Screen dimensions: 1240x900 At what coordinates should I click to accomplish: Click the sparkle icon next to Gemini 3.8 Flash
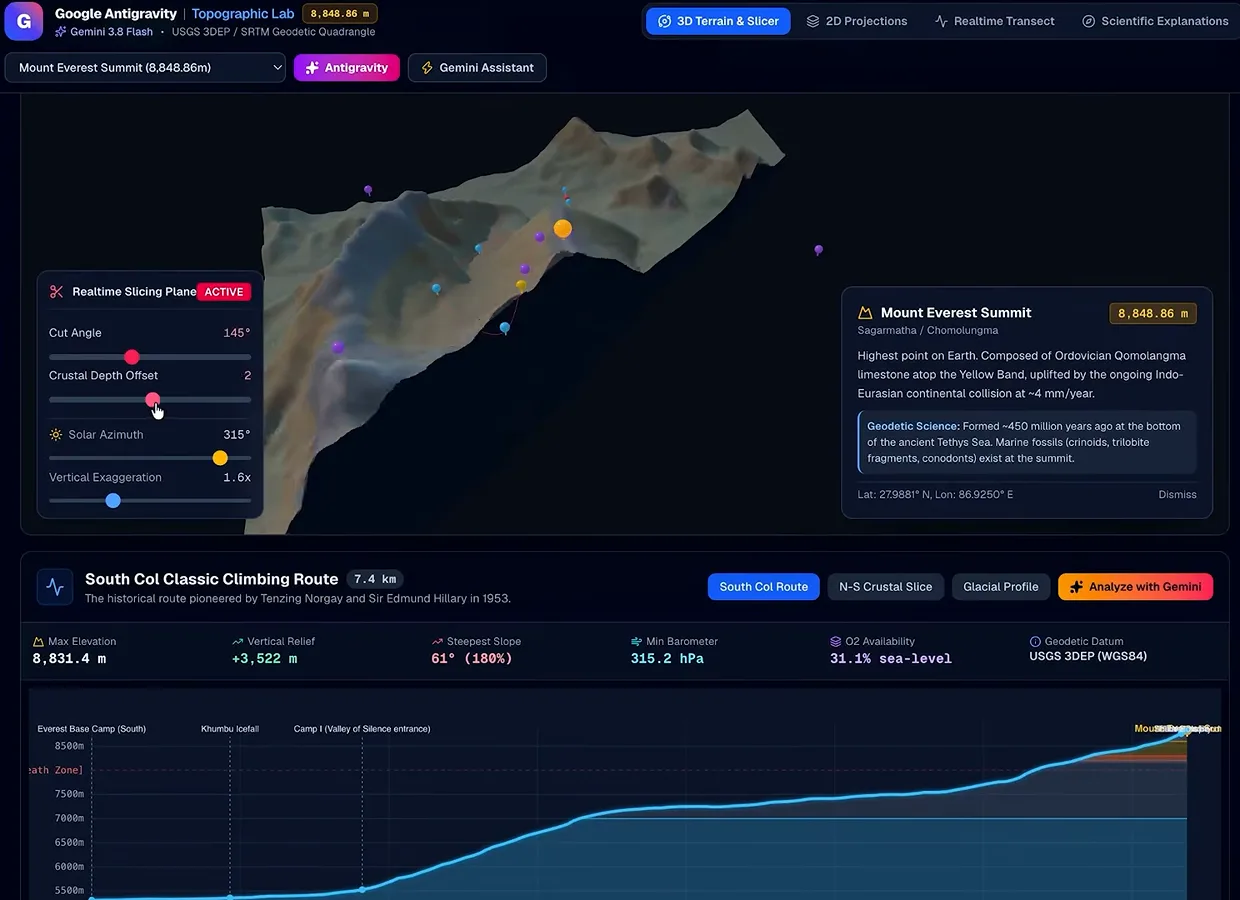(61, 32)
